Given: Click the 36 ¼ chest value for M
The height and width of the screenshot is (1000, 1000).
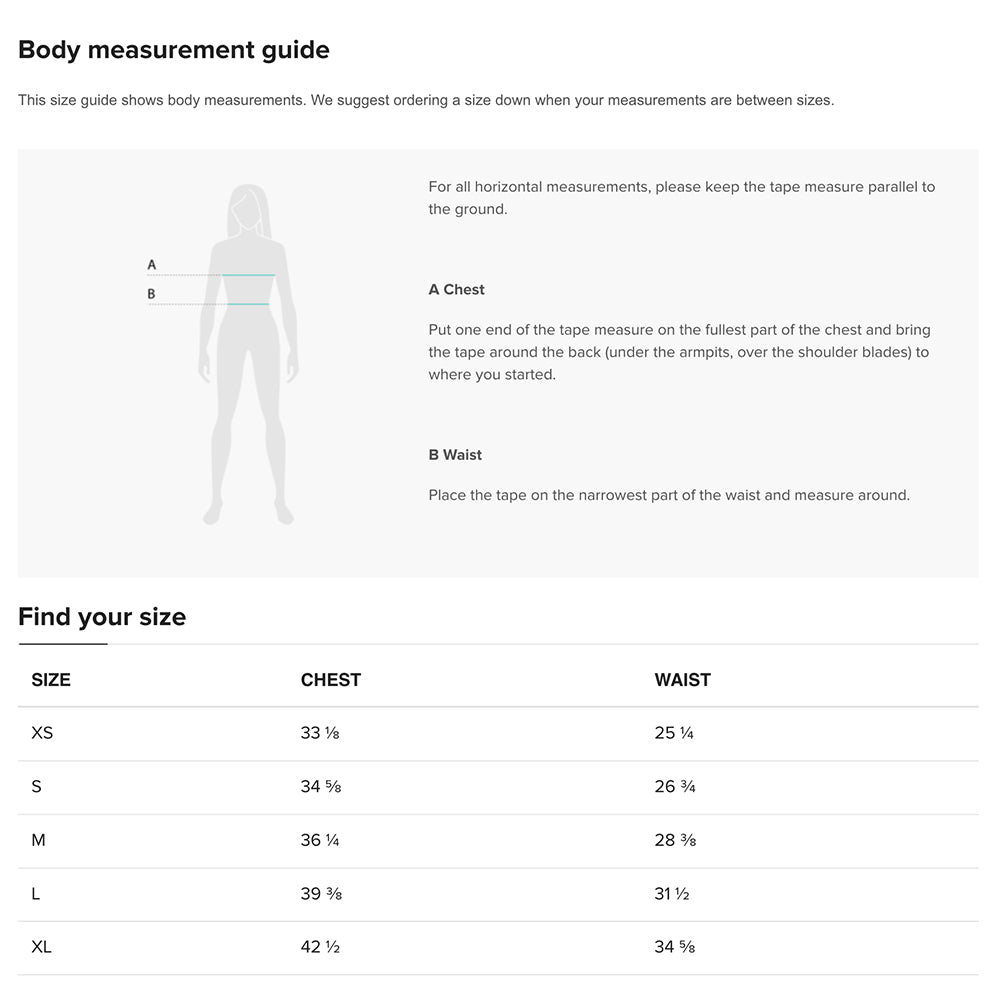Looking at the screenshot, I should [x=320, y=840].
